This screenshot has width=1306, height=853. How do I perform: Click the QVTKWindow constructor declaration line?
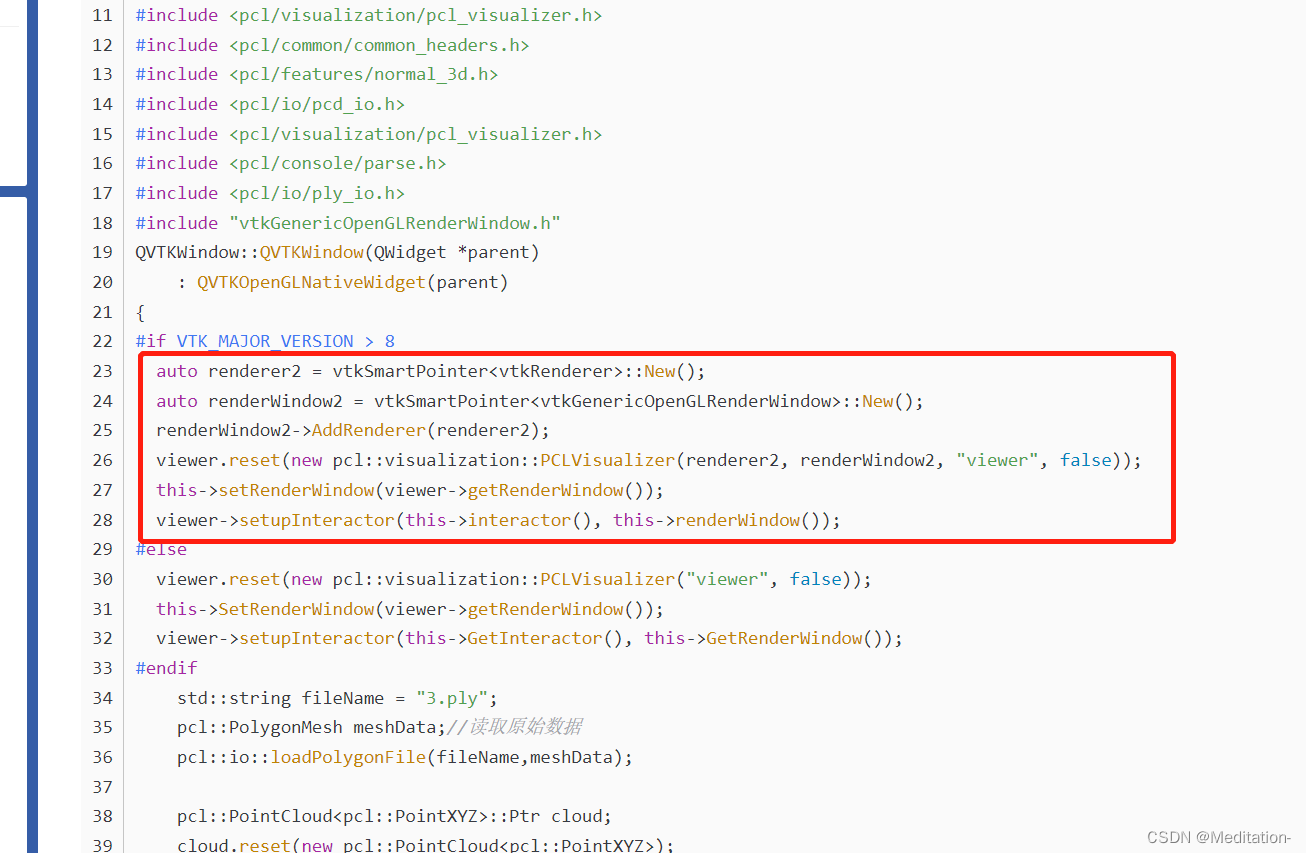(x=337, y=252)
